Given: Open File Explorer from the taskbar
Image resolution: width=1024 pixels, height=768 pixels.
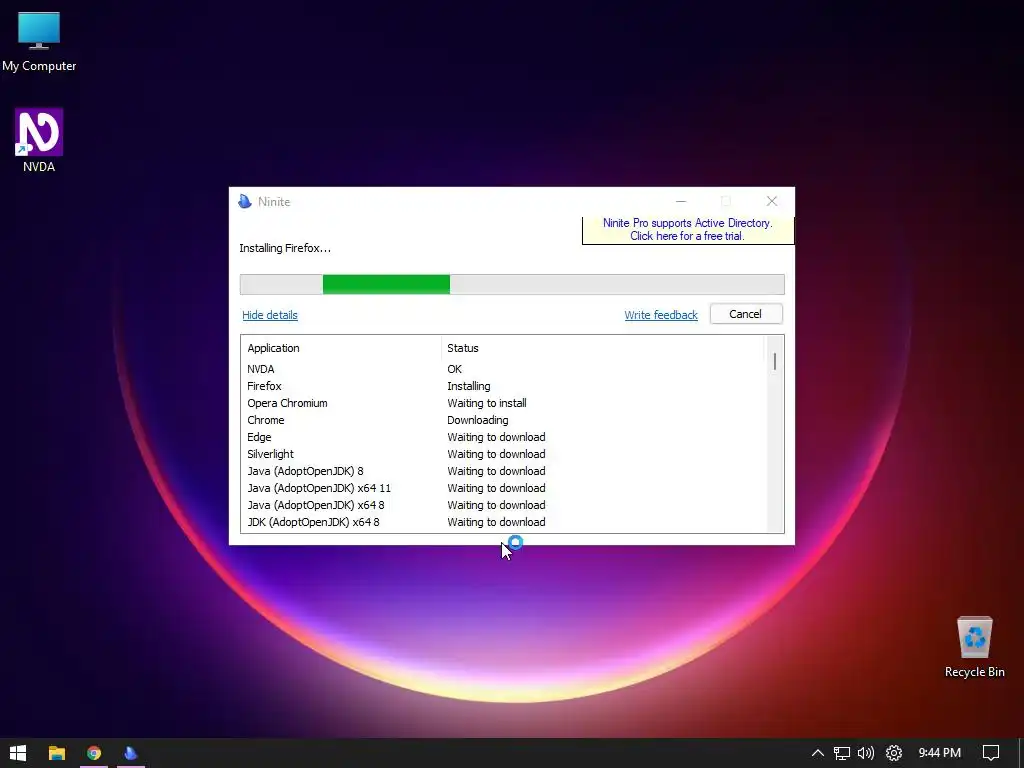Looking at the screenshot, I should click(x=57, y=753).
